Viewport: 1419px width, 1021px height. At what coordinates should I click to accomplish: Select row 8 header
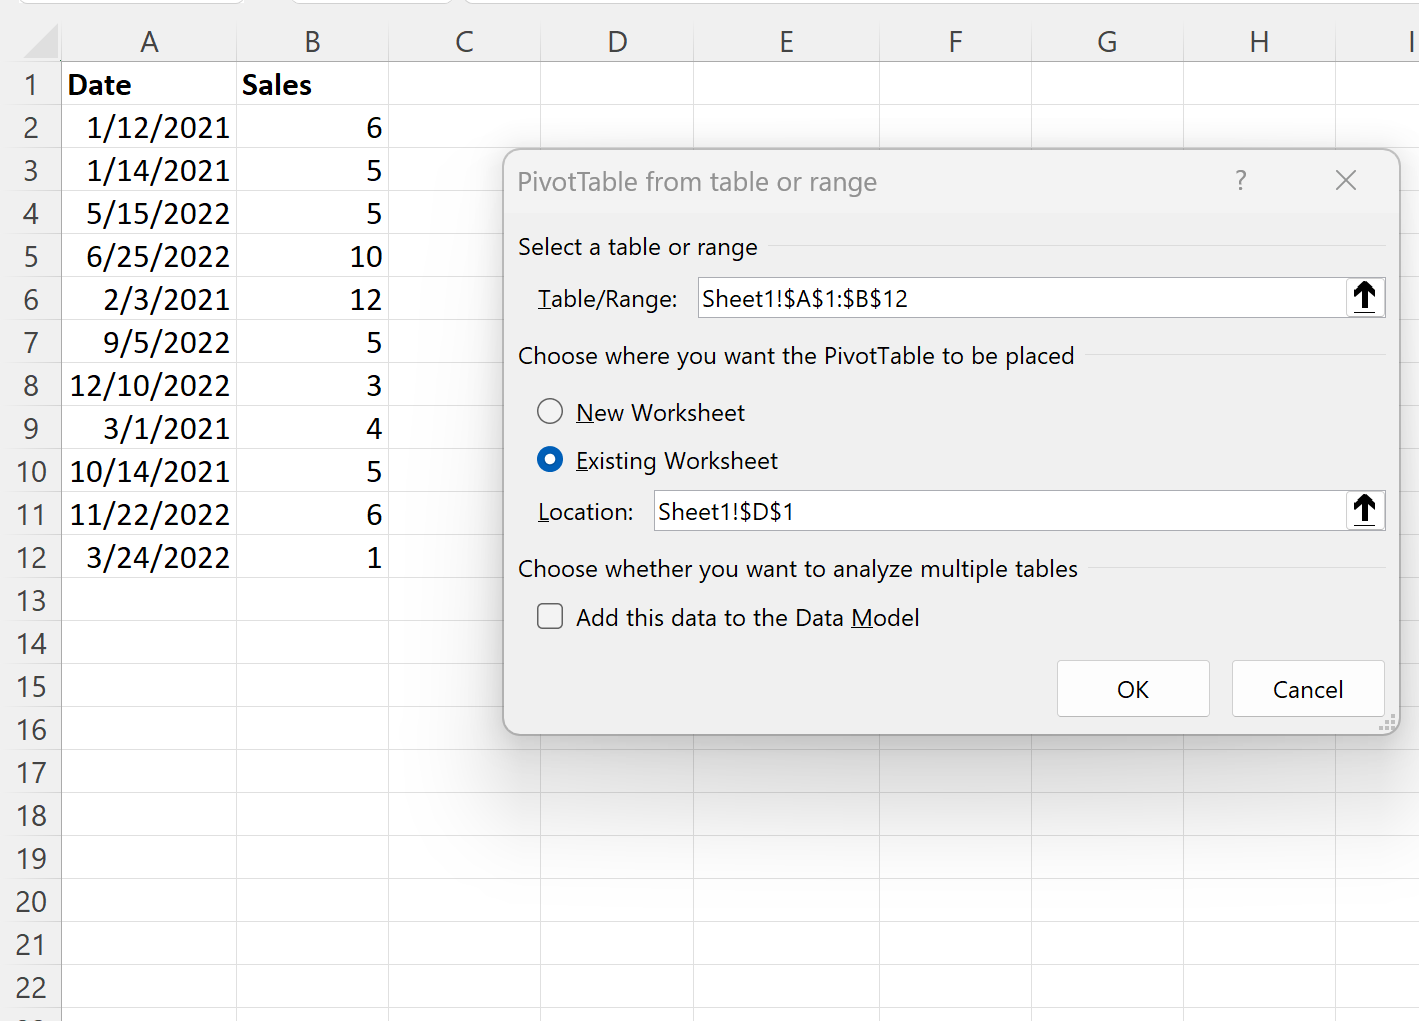31,385
